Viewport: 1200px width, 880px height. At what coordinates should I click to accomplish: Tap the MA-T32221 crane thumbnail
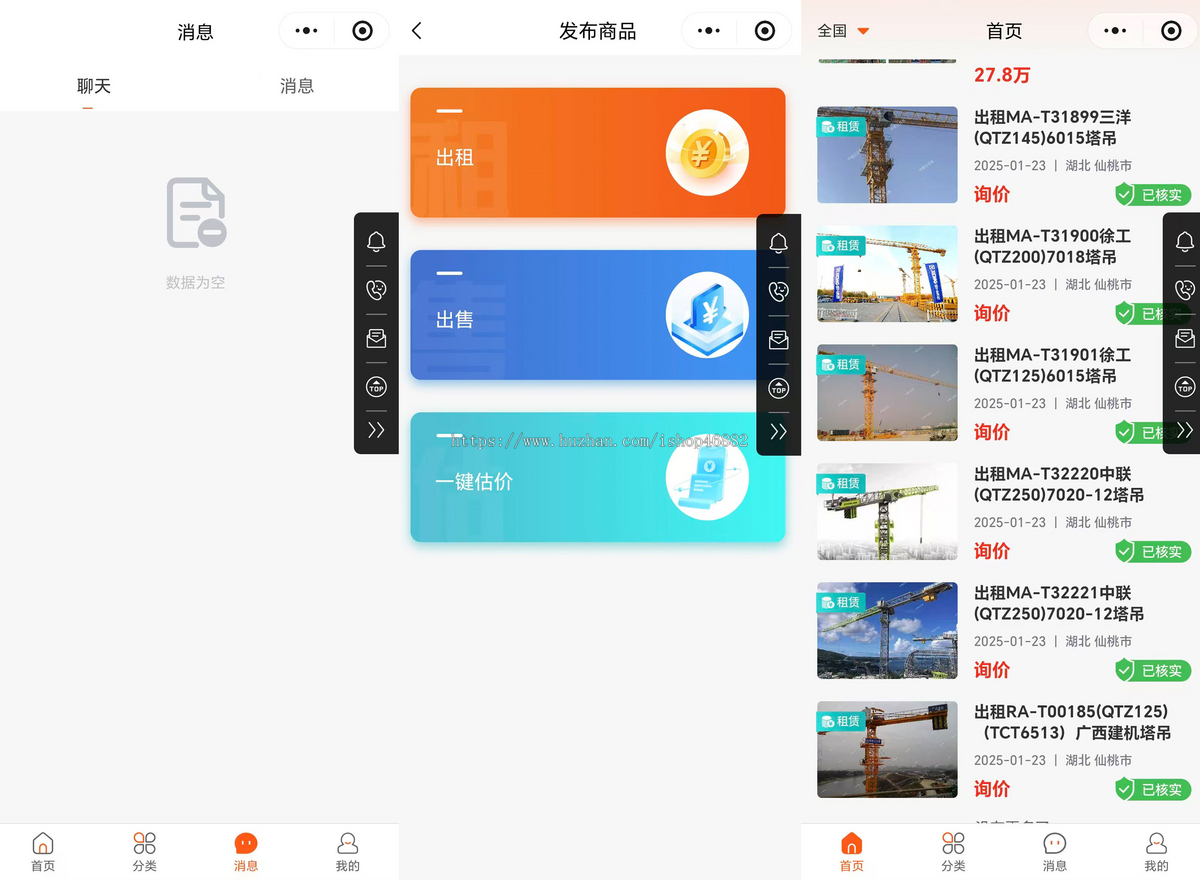(x=887, y=631)
